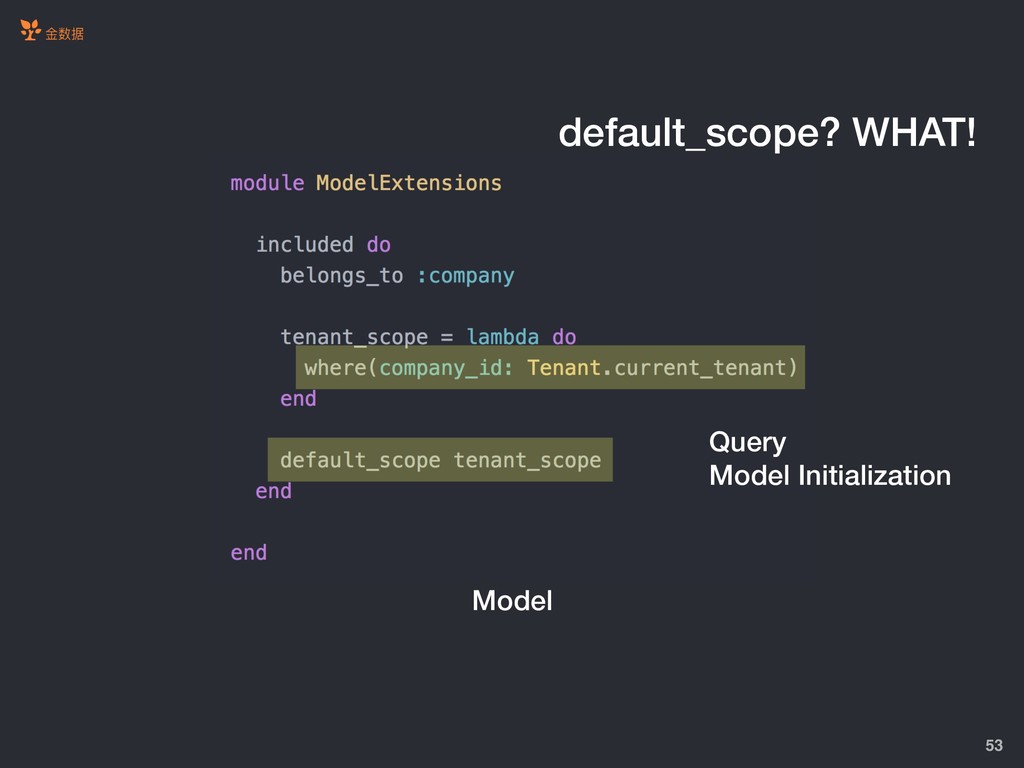The image size is (1024, 768).
Task: Click highlighted "default_scope tenant_scope" line
Action: point(440,460)
